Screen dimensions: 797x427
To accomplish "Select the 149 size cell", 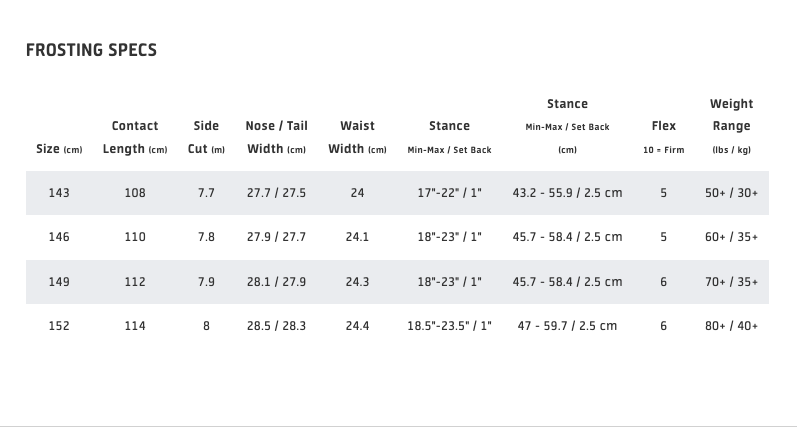I will coord(59,282).
